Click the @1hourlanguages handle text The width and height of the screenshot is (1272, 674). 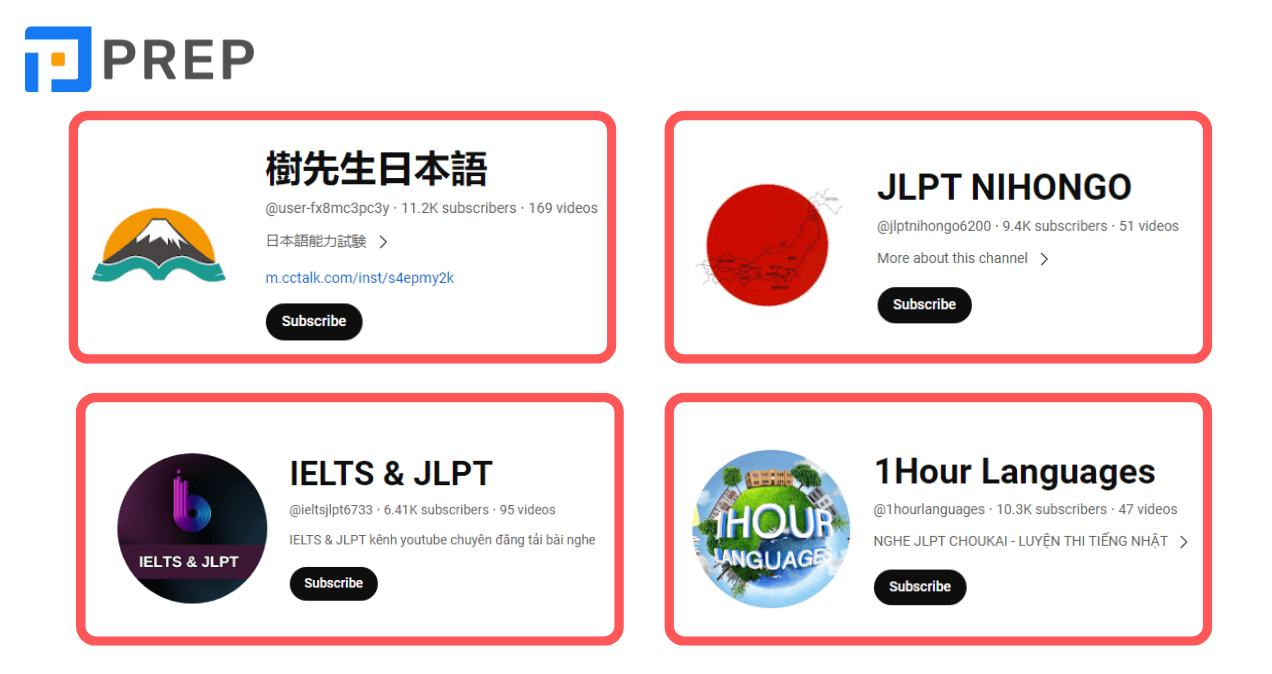coord(929,509)
